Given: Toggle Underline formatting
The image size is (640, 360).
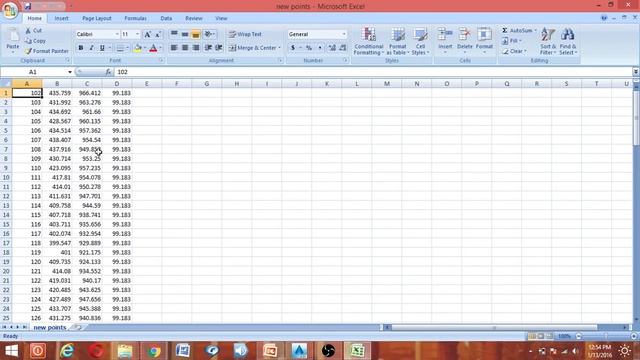Looking at the screenshot, I should (x=102, y=48).
